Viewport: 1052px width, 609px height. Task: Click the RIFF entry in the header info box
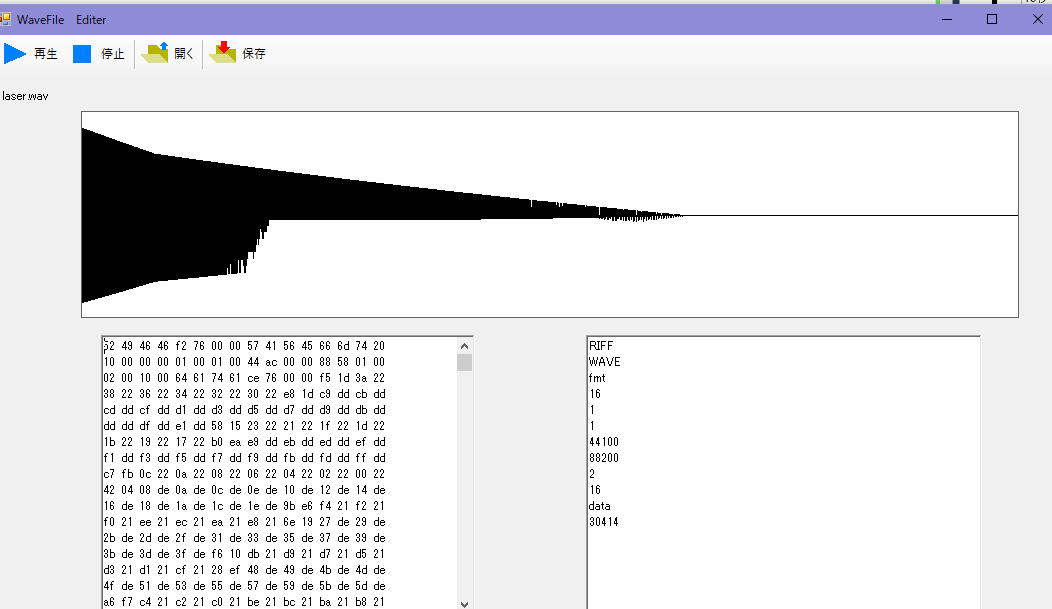tap(601, 346)
